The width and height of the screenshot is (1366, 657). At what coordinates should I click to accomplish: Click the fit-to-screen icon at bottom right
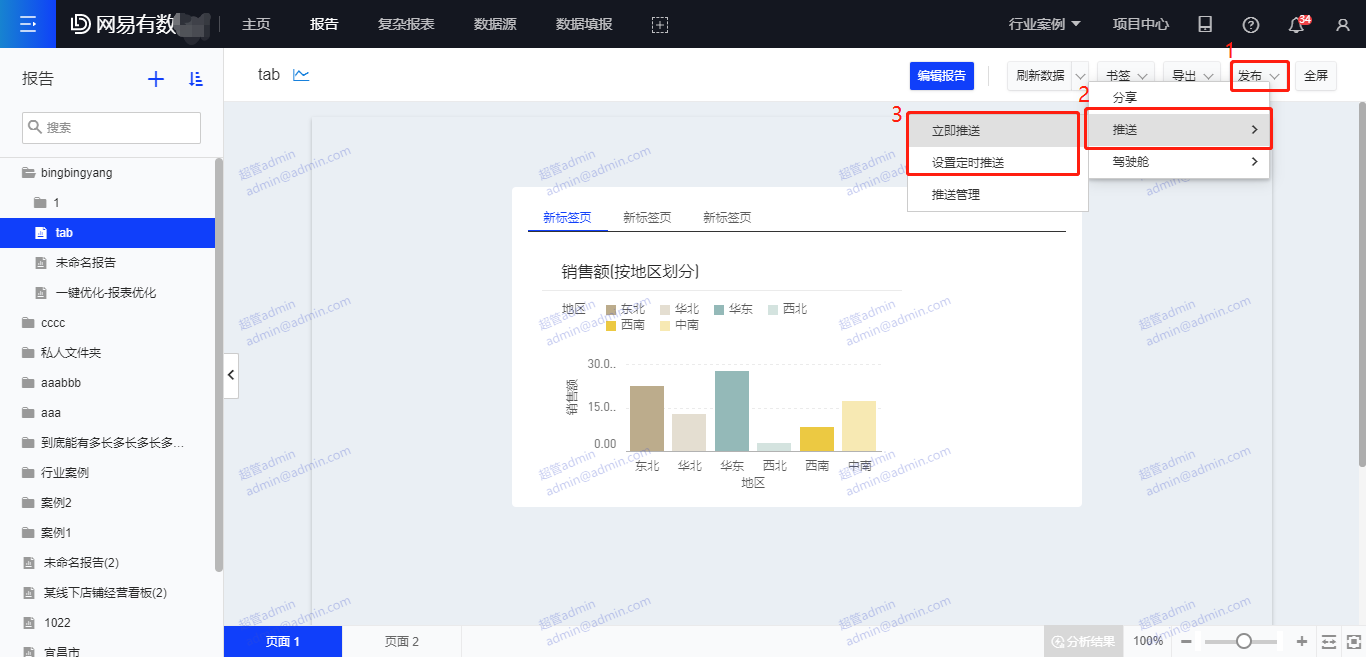pyautogui.click(x=1353, y=641)
